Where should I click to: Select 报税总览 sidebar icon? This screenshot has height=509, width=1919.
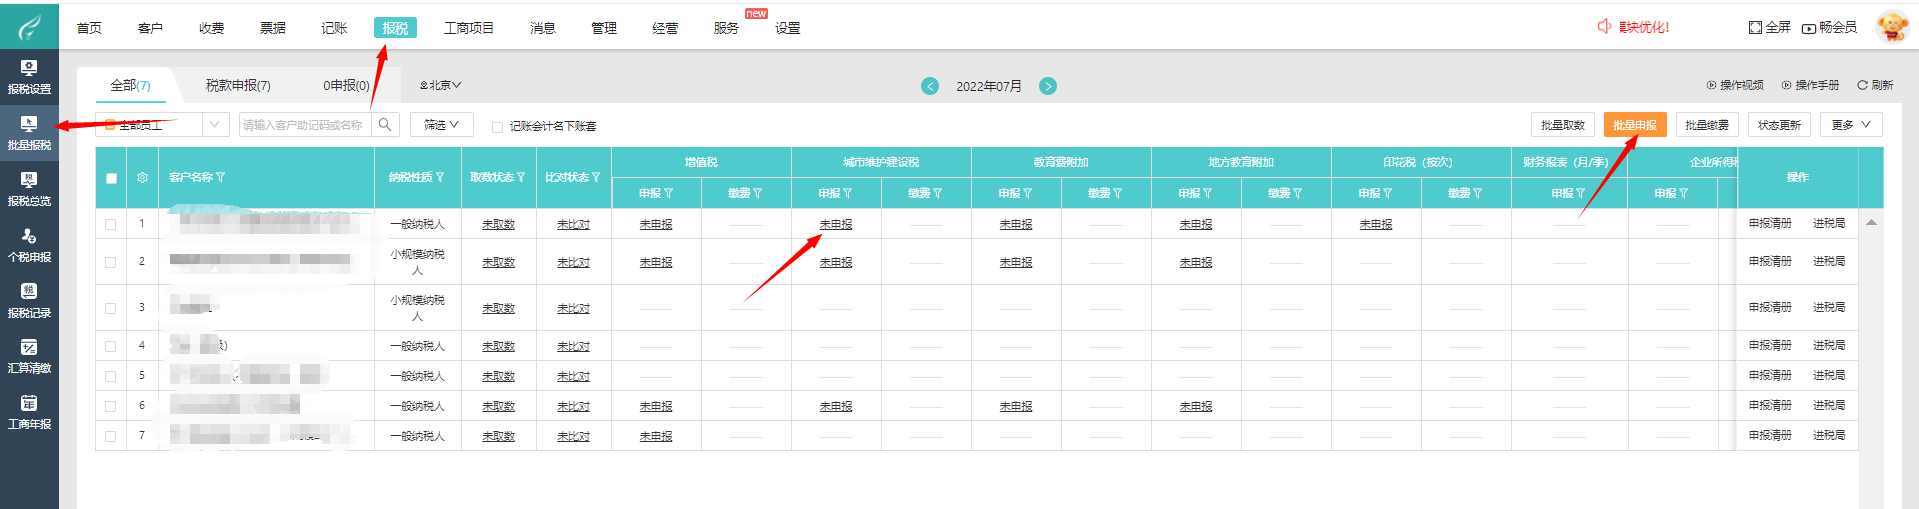click(x=29, y=188)
